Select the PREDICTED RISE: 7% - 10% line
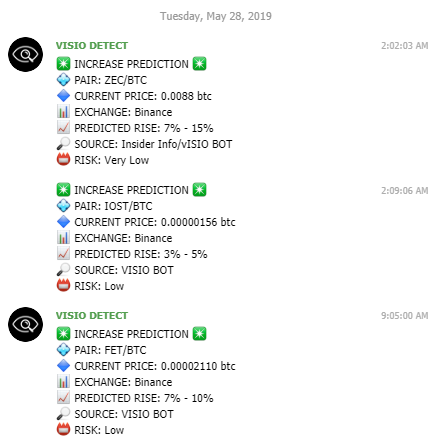437x442 pixels. [144, 398]
